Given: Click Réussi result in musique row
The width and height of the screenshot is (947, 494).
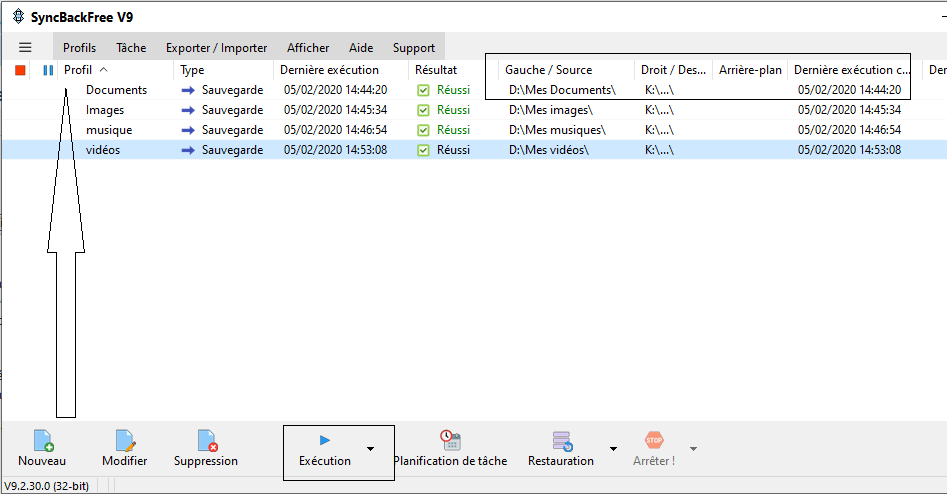Looking at the screenshot, I should coord(454,130).
